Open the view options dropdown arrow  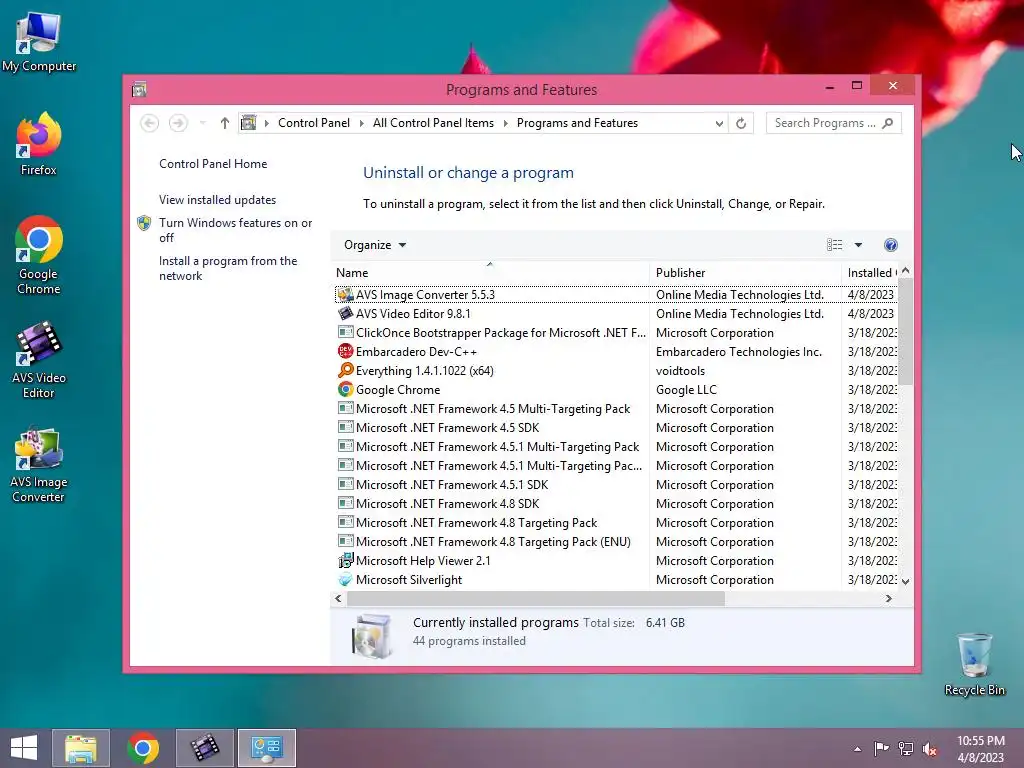point(858,245)
